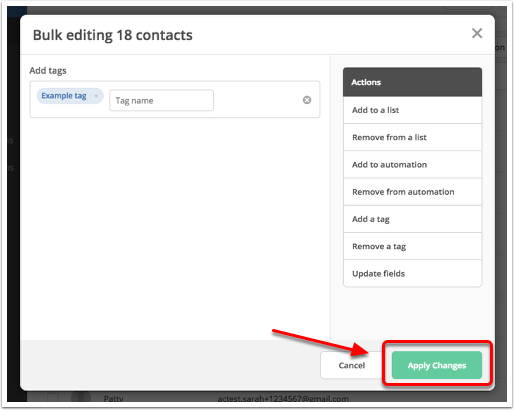Clear the tags field with circled X icon
The height and width of the screenshot is (410, 514).
(307, 100)
